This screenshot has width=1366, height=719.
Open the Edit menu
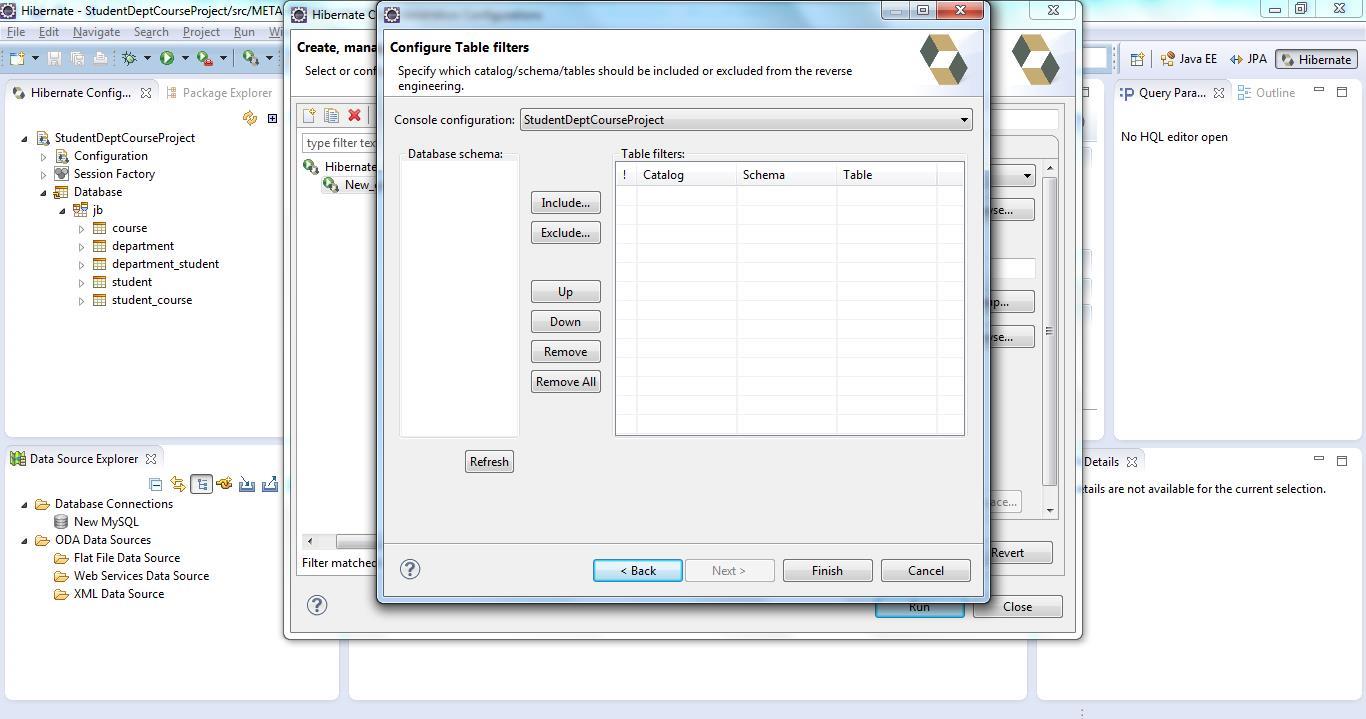point(48,32)
